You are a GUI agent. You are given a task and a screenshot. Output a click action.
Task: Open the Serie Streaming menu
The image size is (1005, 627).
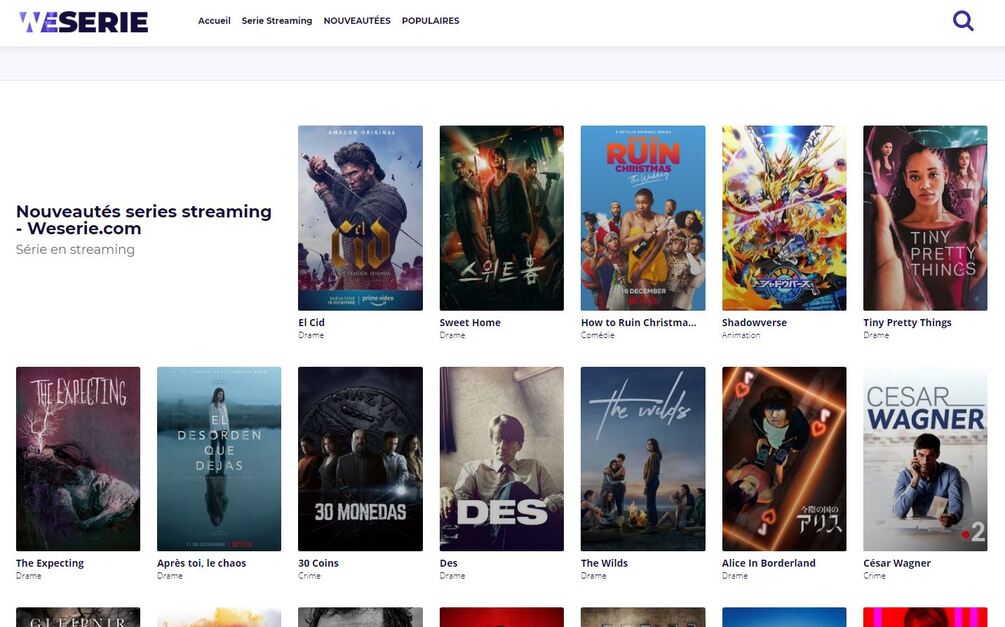coord(277,21)
